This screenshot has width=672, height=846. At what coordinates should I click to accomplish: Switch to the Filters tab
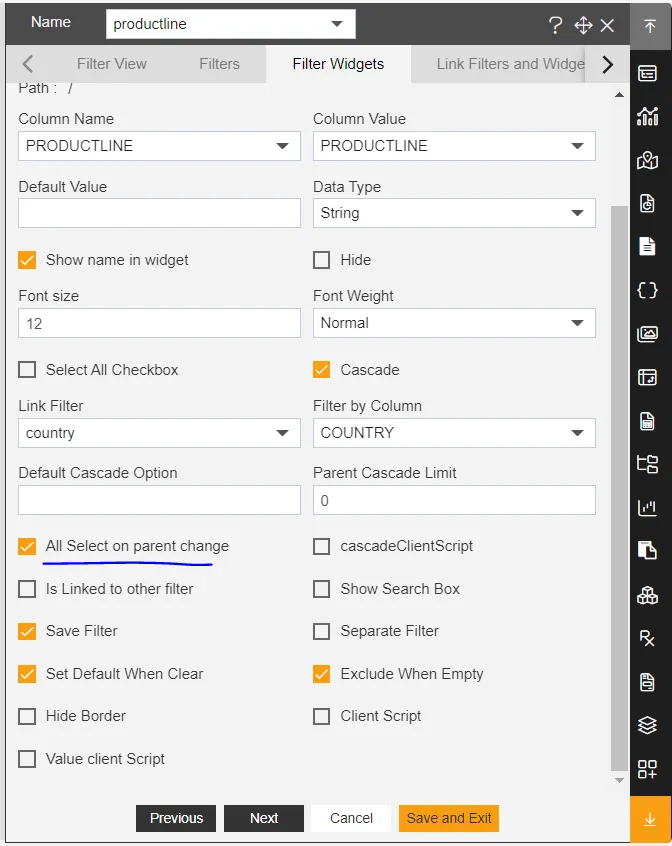point(219,64)
